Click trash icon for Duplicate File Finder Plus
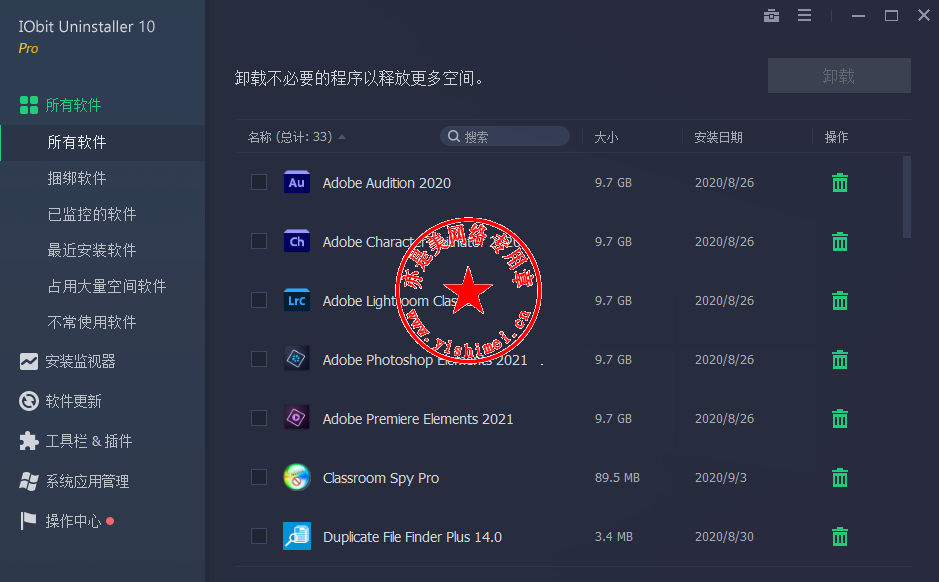 pyautogui.click(x=840, y=536)
